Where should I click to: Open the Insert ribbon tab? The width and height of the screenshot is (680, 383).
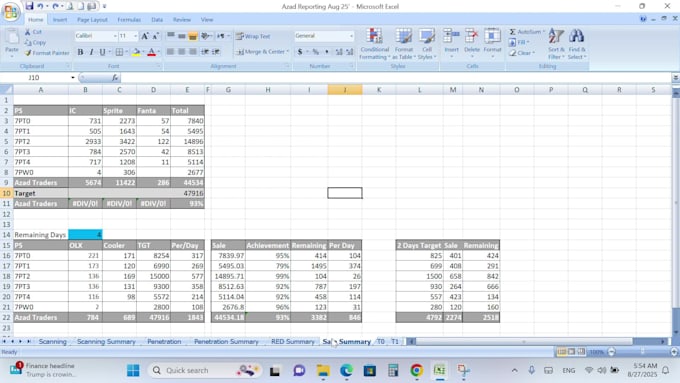[60, 20]
